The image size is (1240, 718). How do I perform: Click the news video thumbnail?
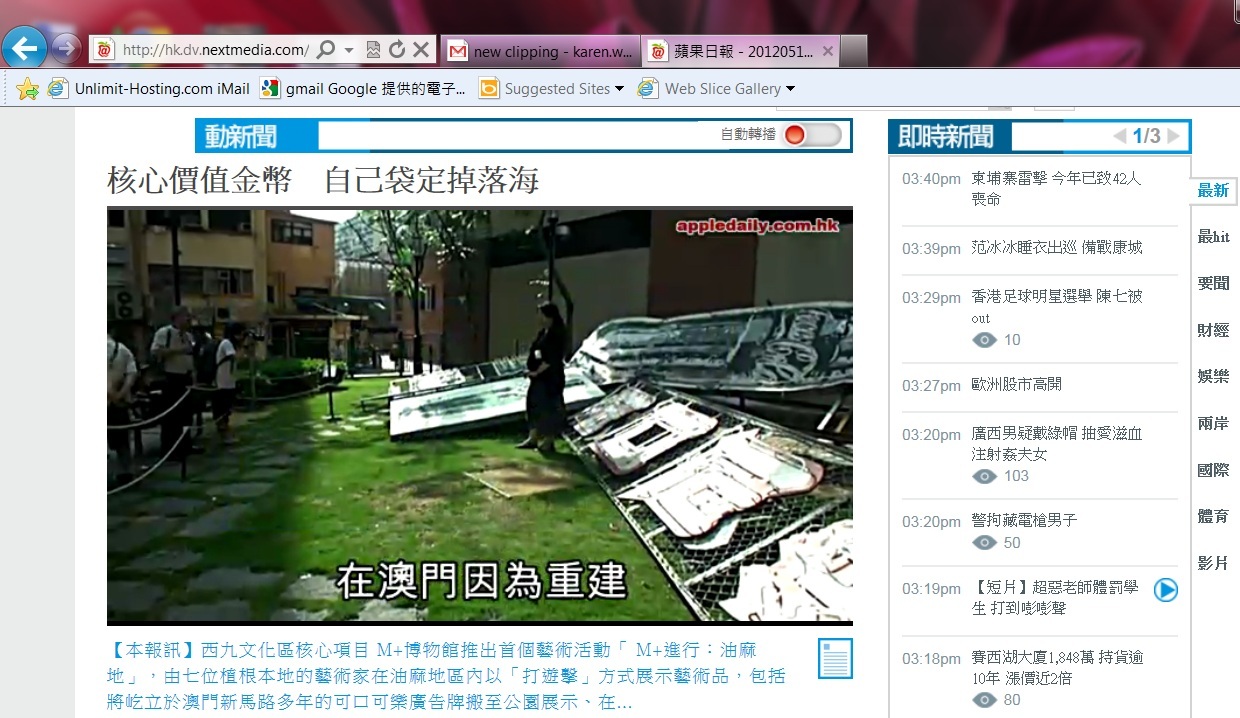click(x=479, y=416)
